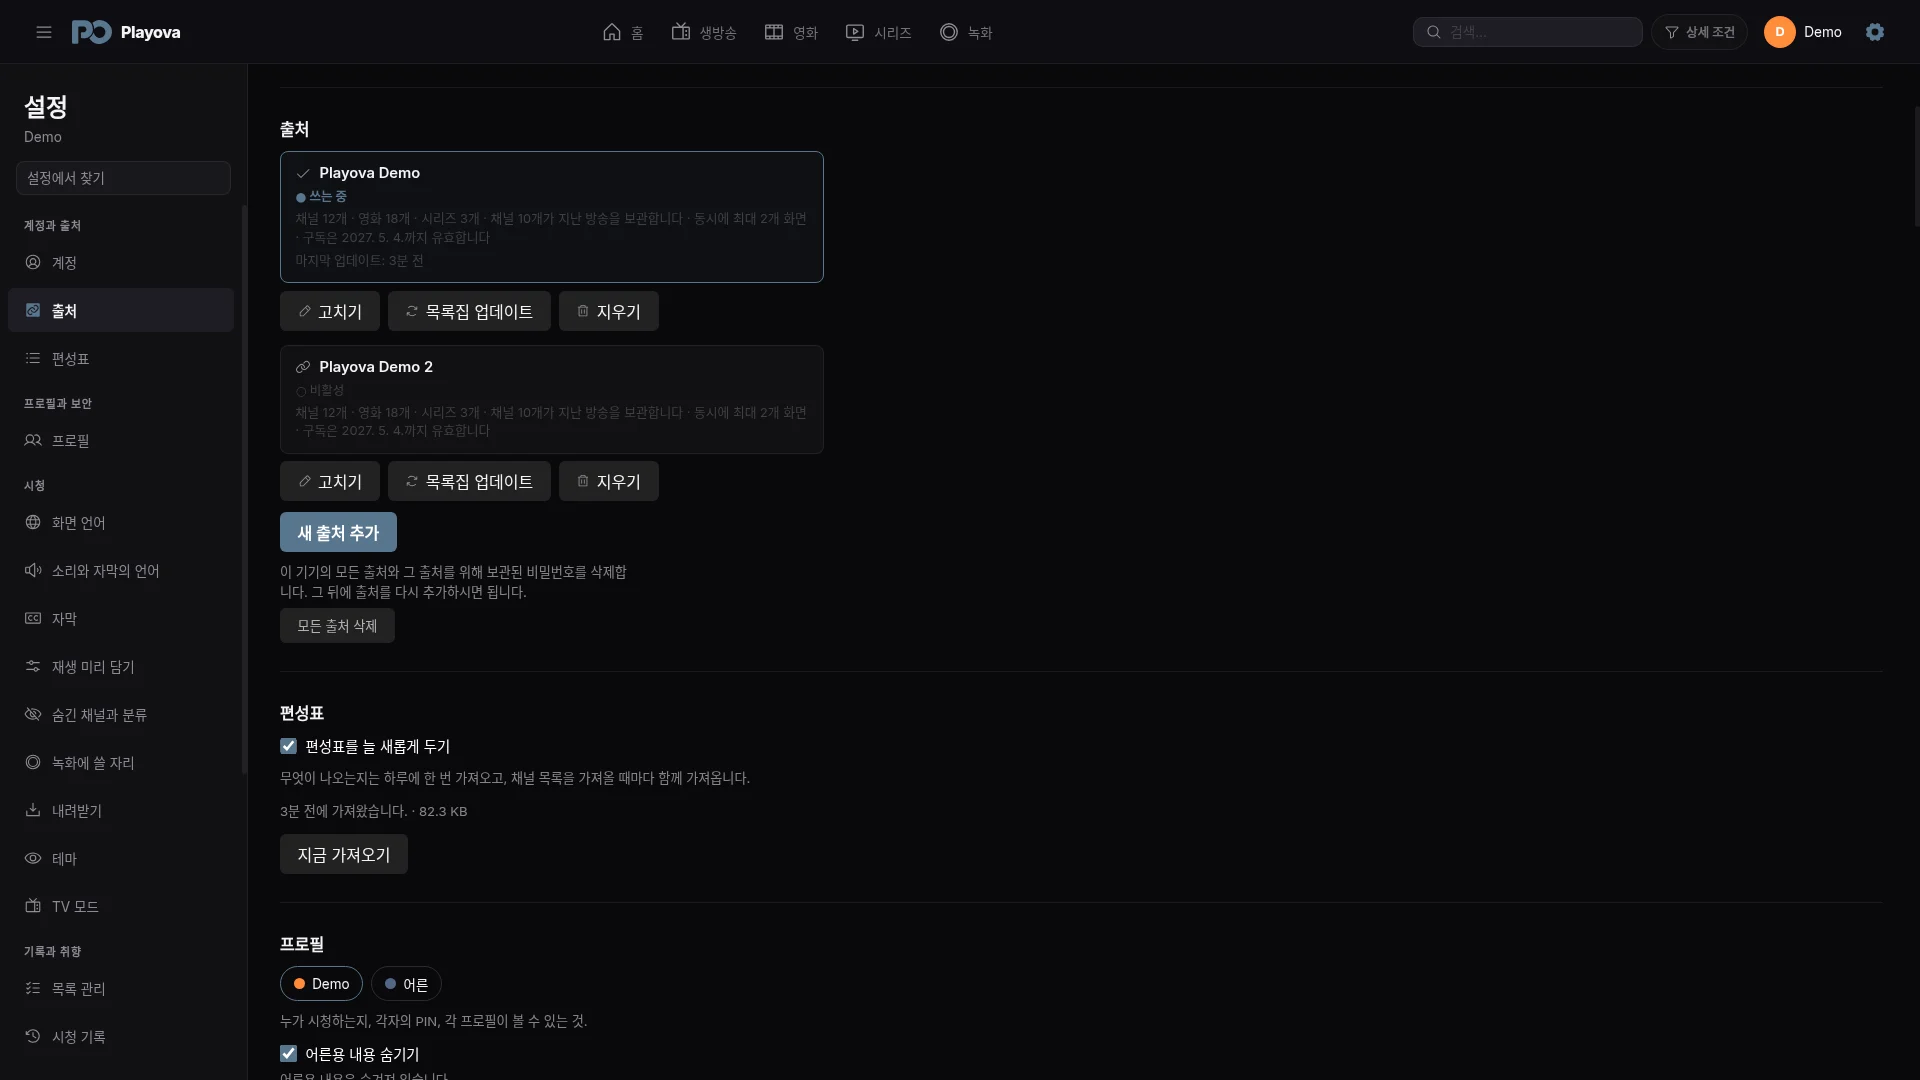Open 숨긴 채널과 분류 settings
Screen dimensions: 1920x1080
tap(121, 714)
